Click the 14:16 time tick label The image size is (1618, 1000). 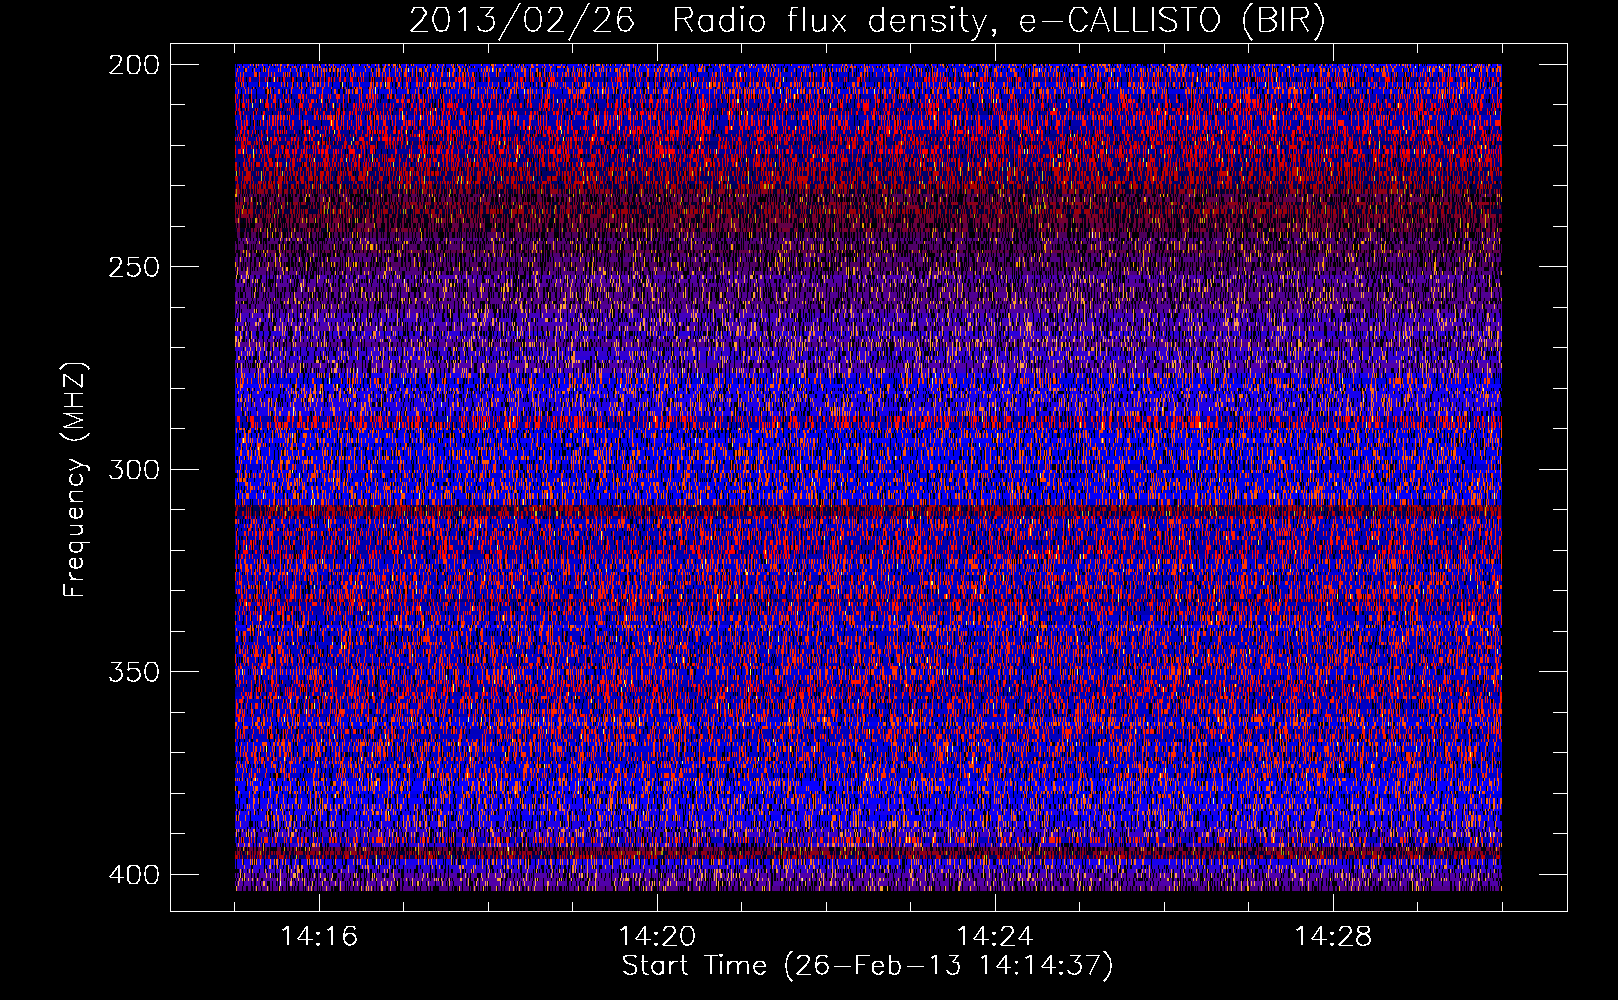pyautogui.click(x=319, y=937)
